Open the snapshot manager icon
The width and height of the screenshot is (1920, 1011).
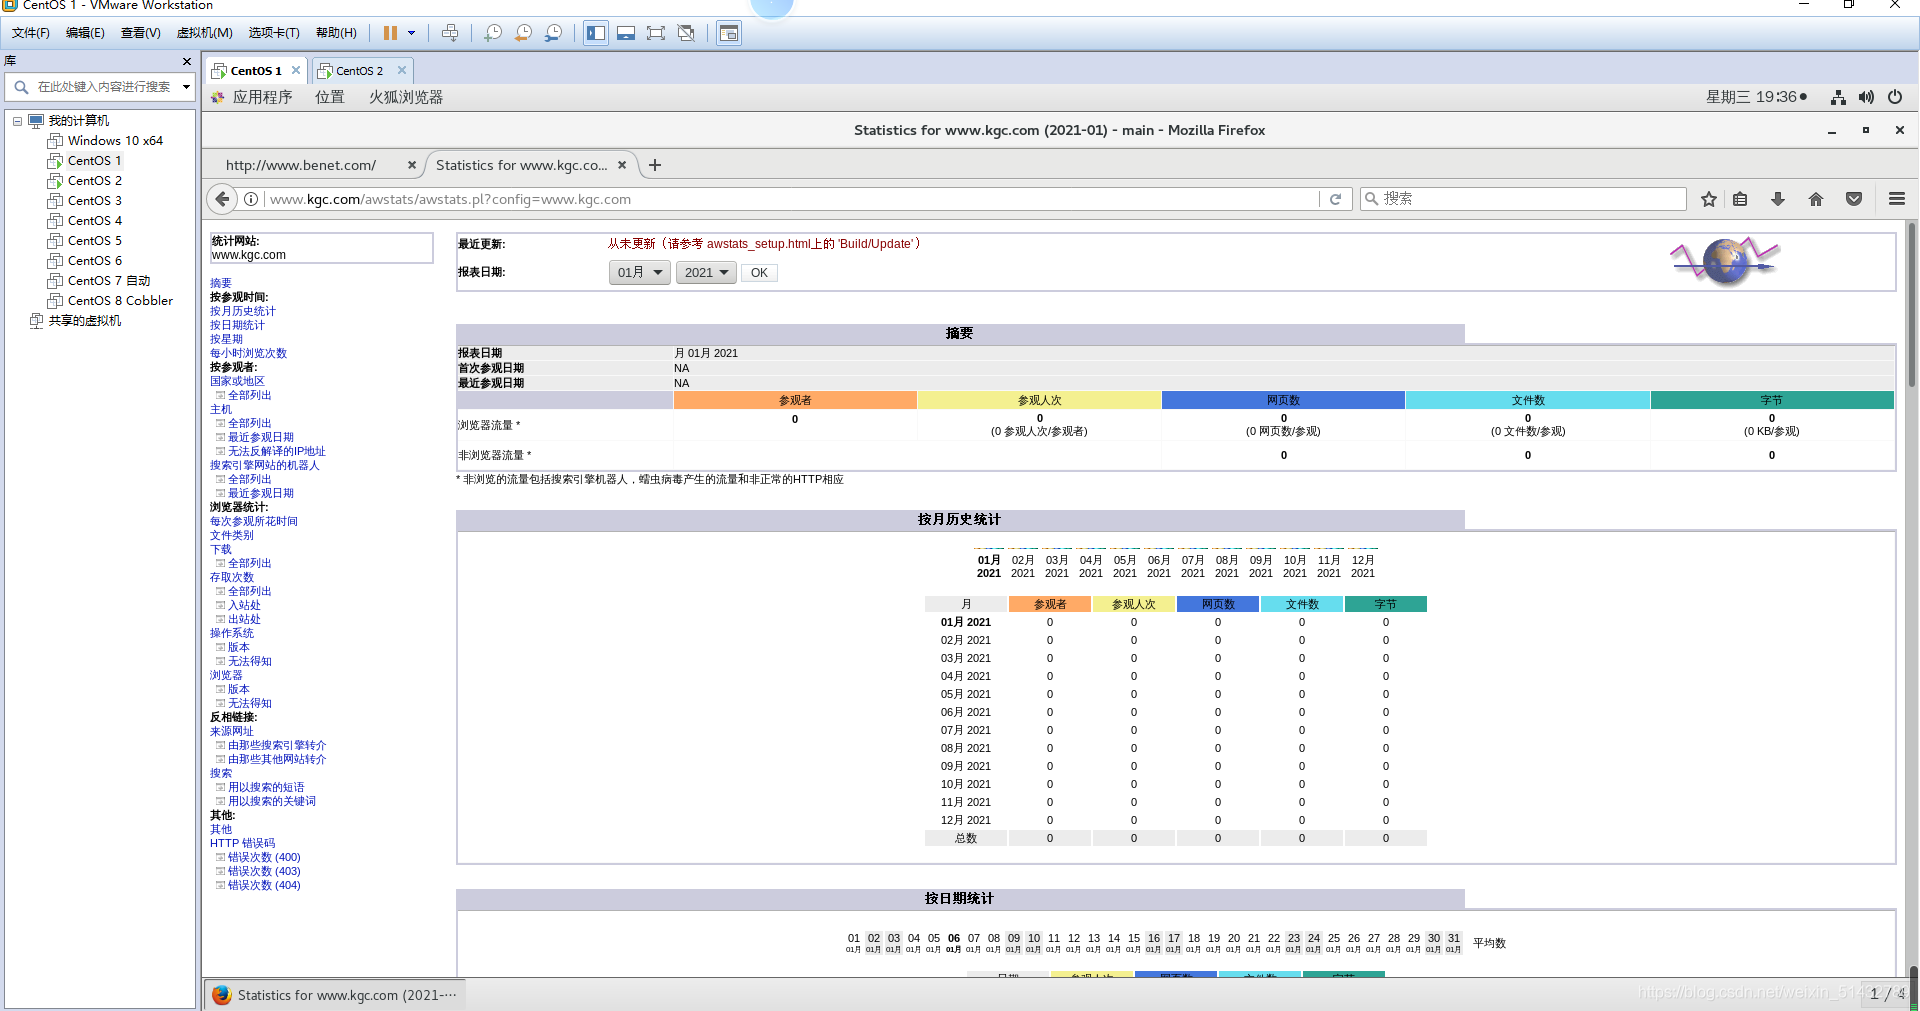tap(553, 33)
